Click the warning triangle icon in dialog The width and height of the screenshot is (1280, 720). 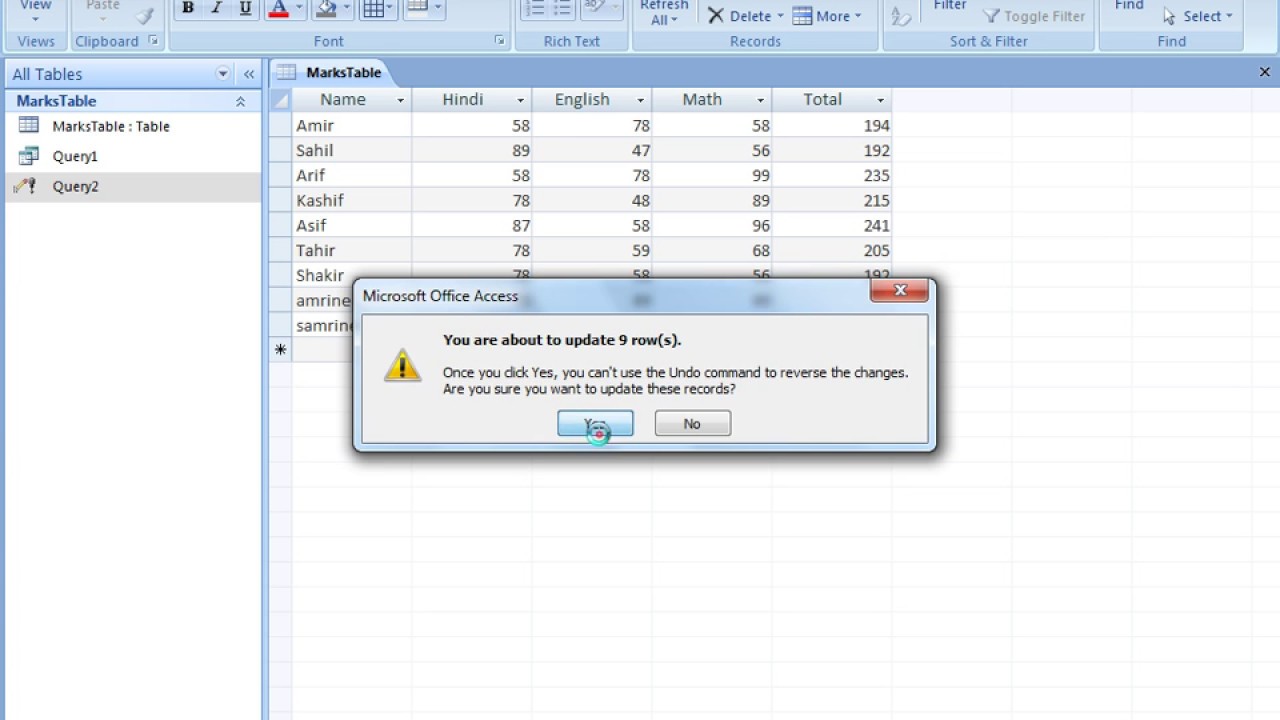(402, 365)
